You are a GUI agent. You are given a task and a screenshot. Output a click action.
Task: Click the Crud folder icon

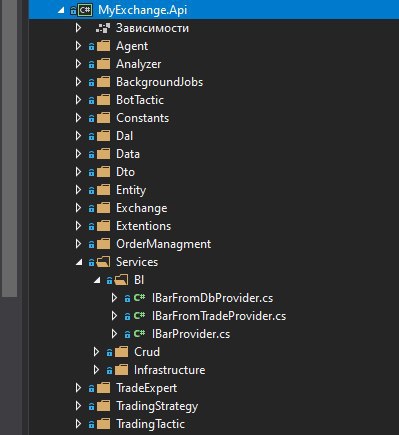click(121, 352)
